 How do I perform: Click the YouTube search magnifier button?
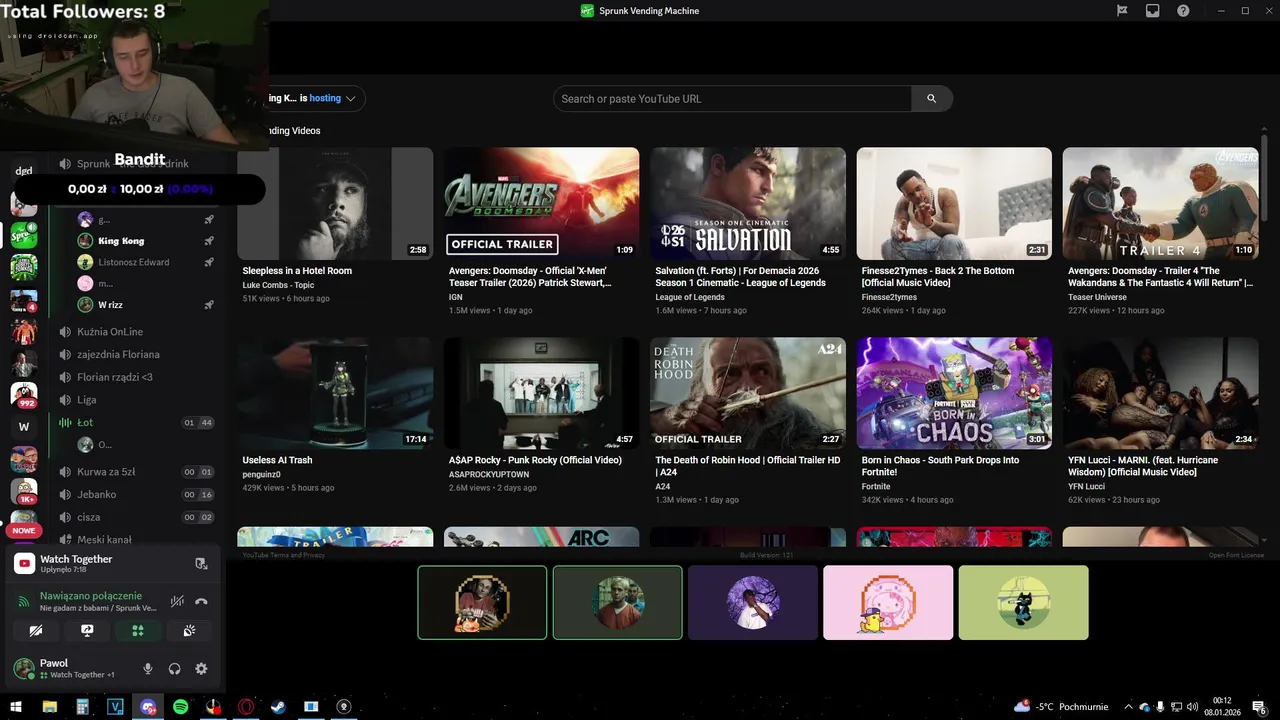931,99
